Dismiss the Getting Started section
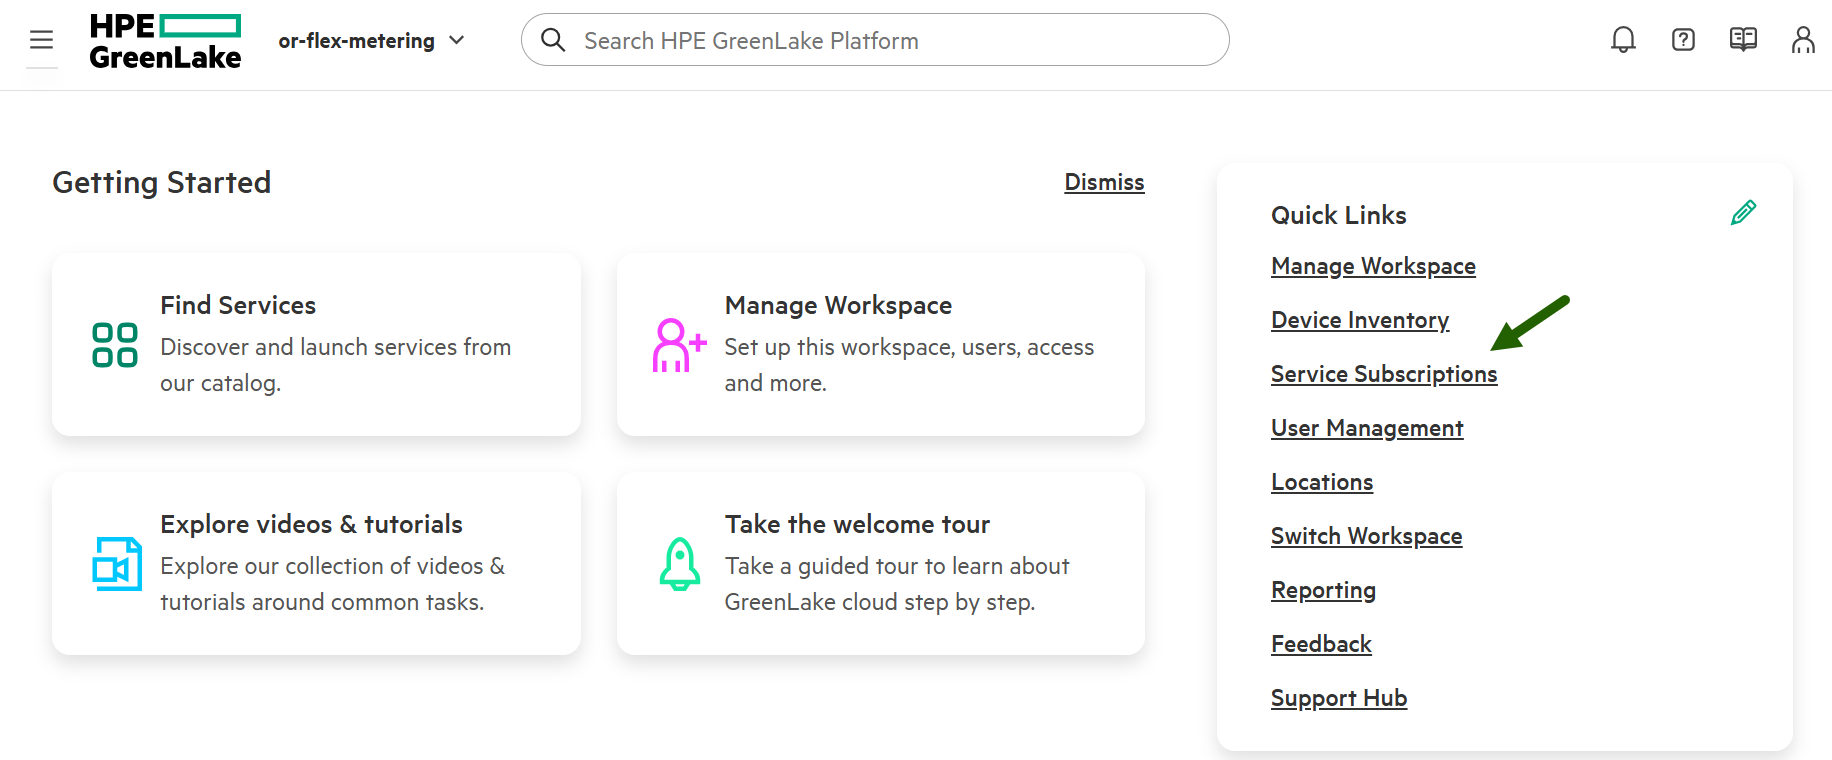1832x760 pixels. tap(1104, 182)
